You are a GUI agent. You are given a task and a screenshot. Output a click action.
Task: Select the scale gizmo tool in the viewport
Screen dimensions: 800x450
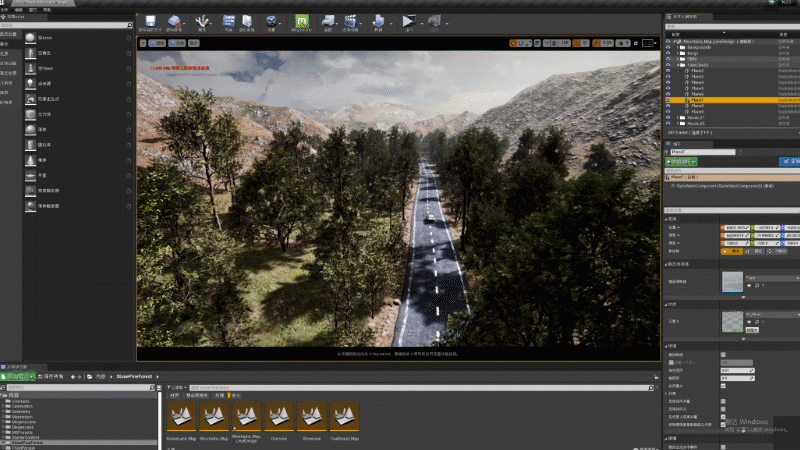click(x=528, y=43)
